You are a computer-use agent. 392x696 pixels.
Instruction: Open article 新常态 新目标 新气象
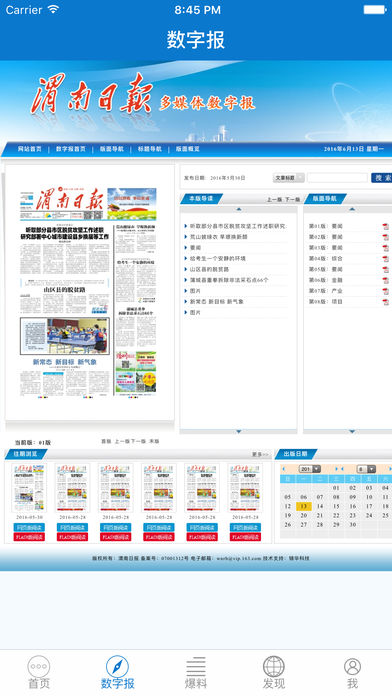click(x=216, y=301)
